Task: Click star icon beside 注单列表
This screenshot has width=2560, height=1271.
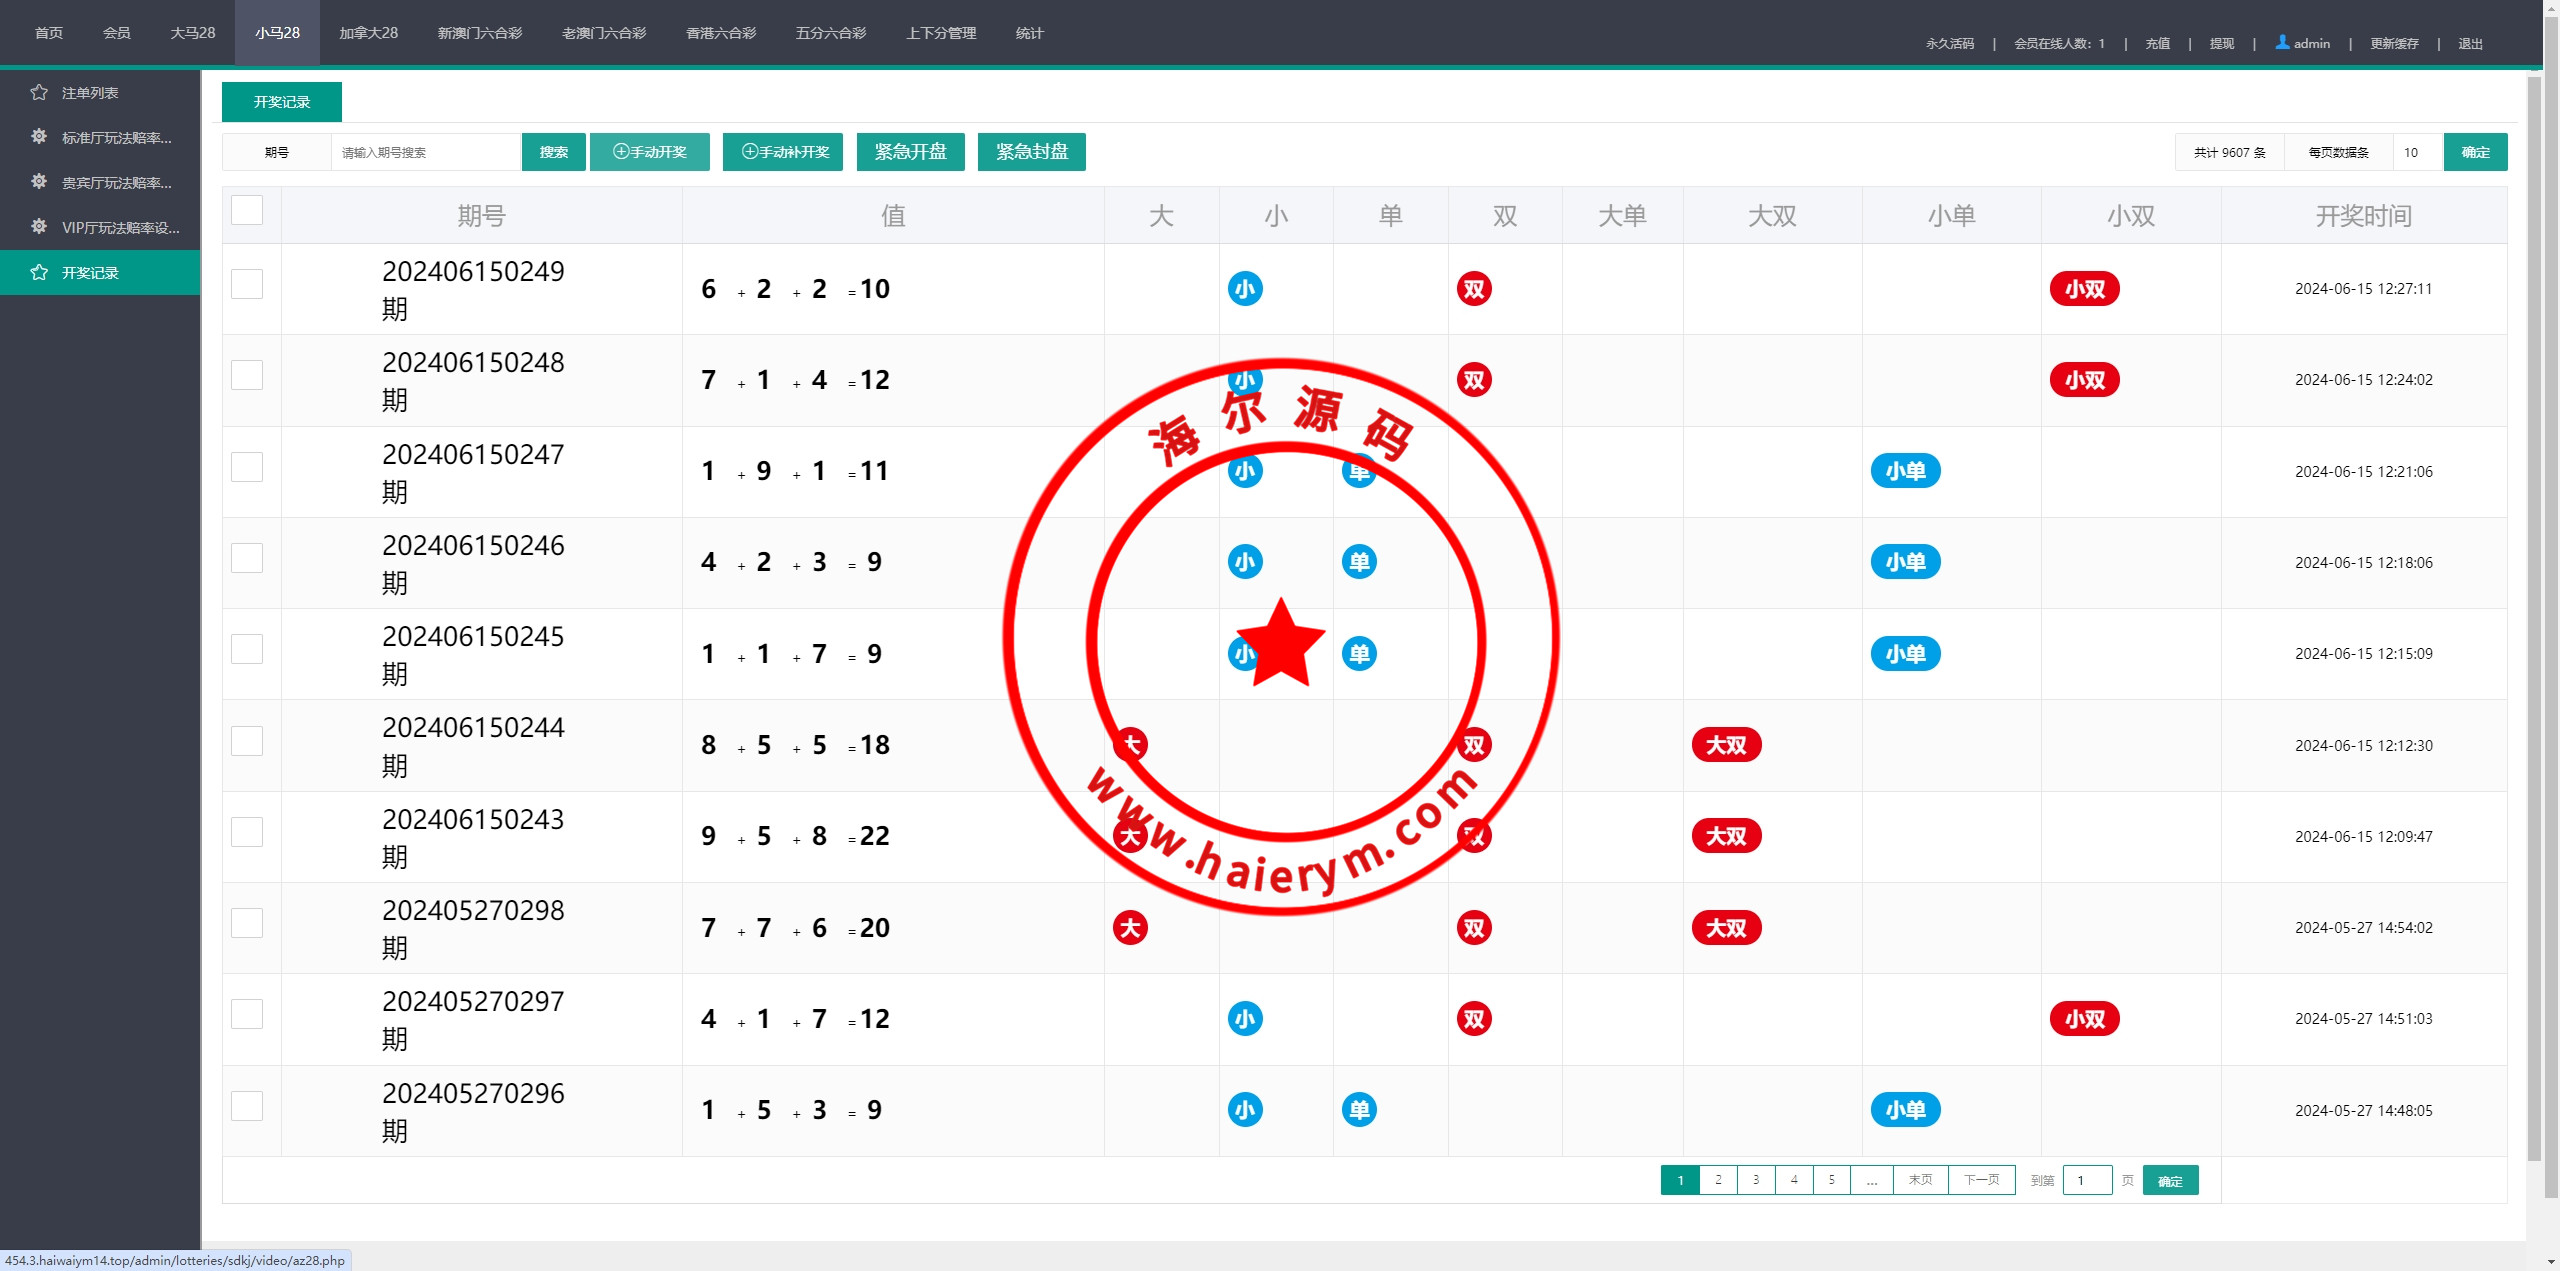Action: pos(39,93)
